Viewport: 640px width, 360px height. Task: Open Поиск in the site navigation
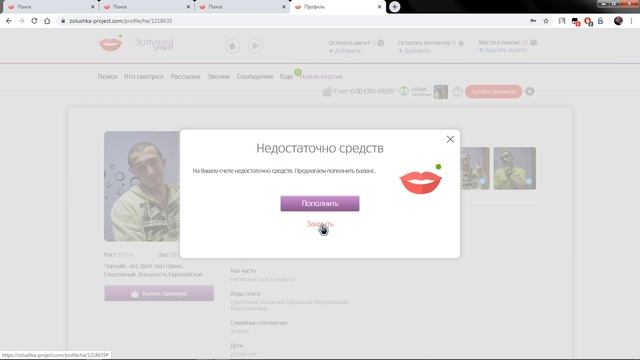107,76
